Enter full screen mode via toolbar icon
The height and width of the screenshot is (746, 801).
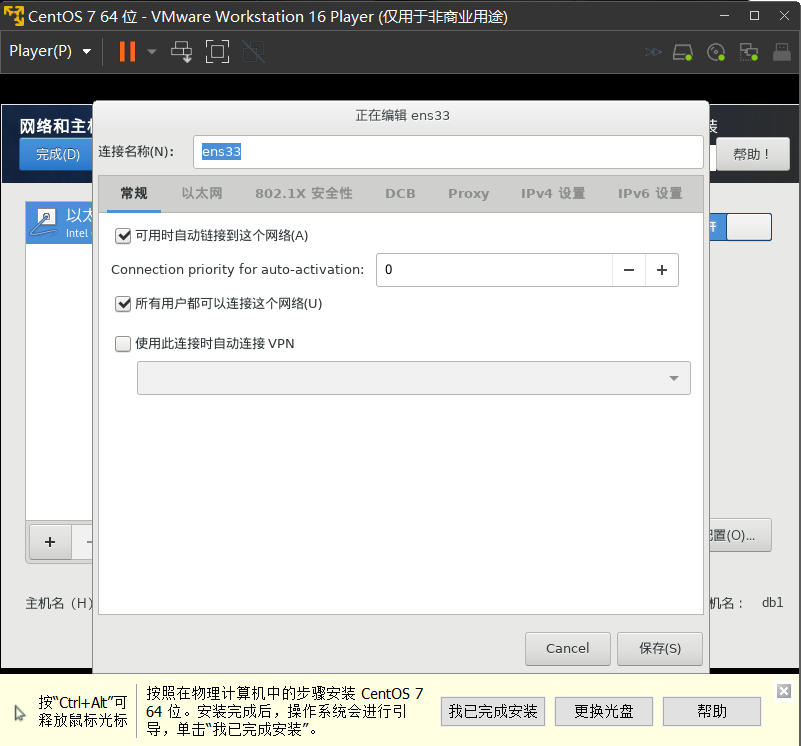(x=217, y=51)
